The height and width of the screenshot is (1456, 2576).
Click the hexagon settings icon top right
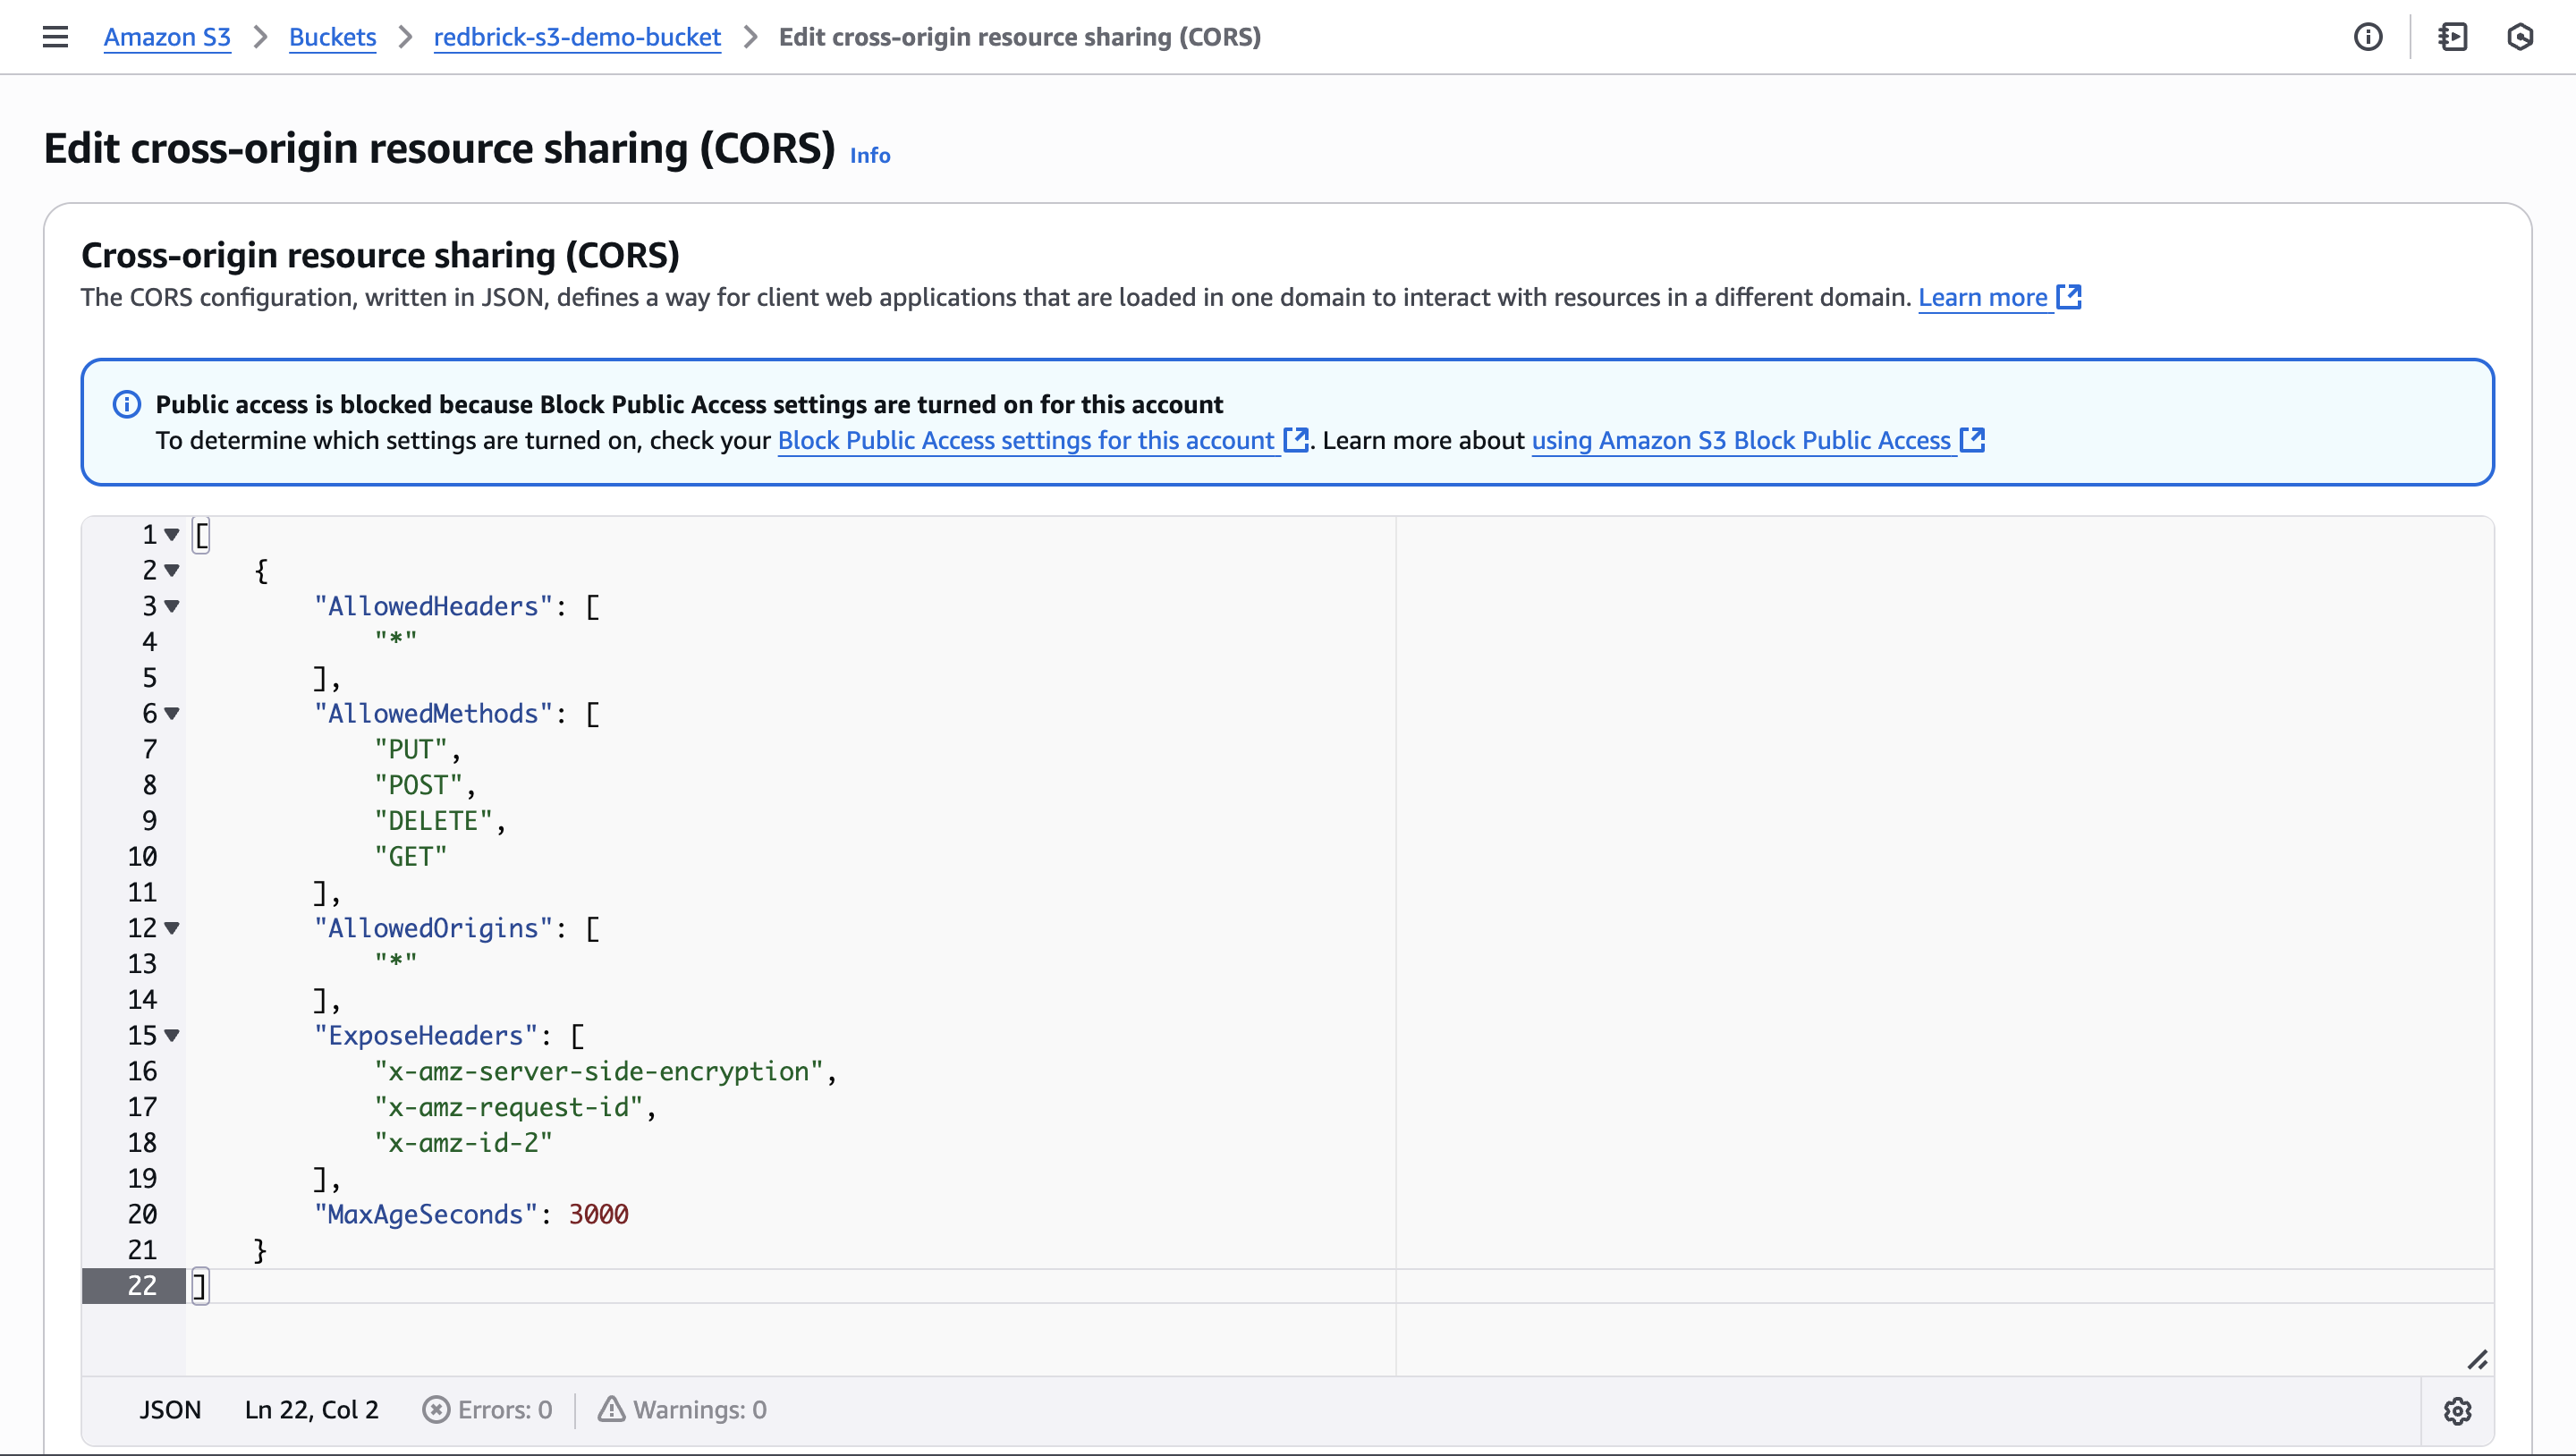click(2520, 37)
